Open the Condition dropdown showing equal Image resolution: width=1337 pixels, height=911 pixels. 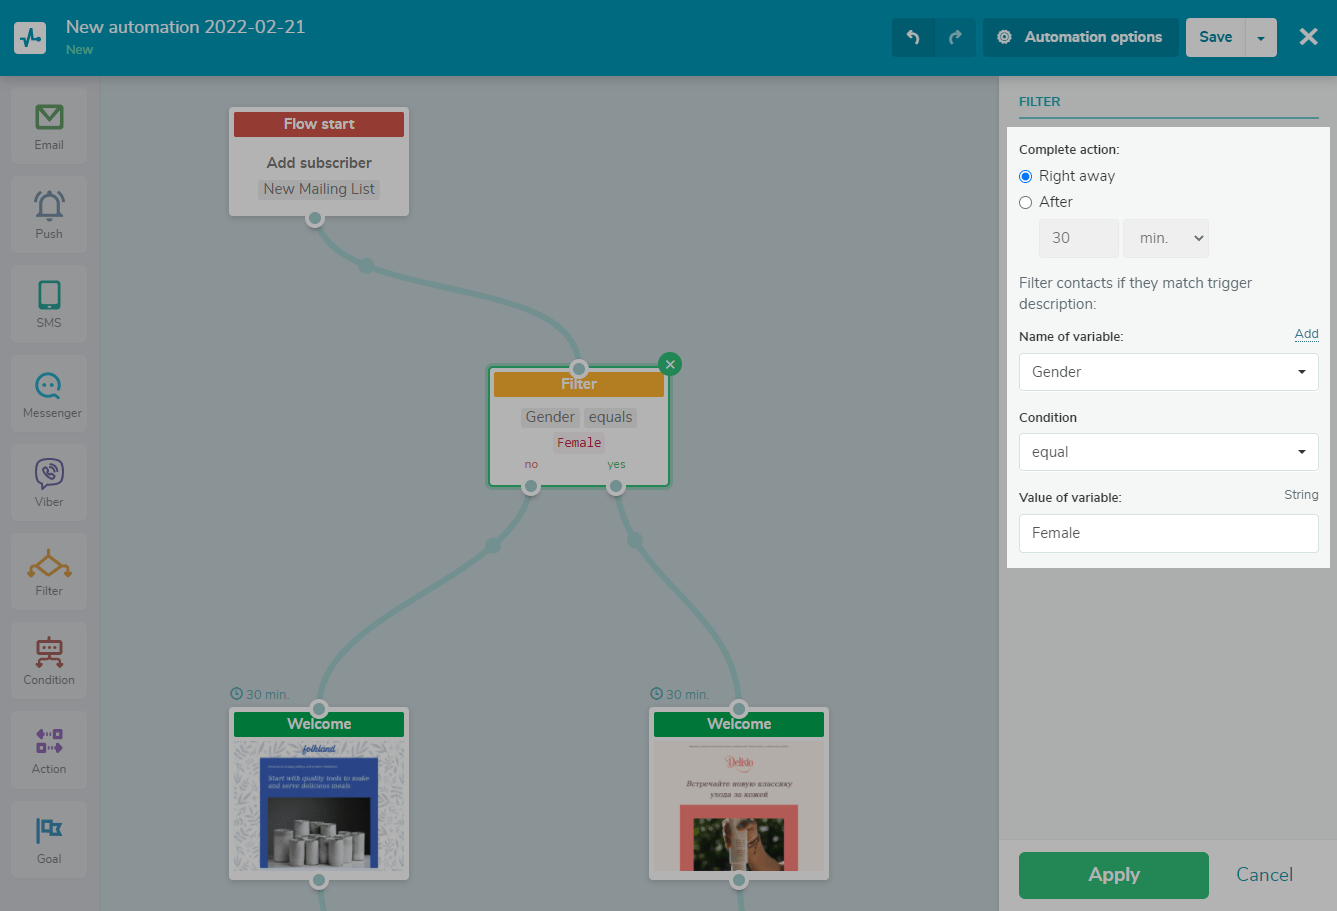pos(1168,452)
